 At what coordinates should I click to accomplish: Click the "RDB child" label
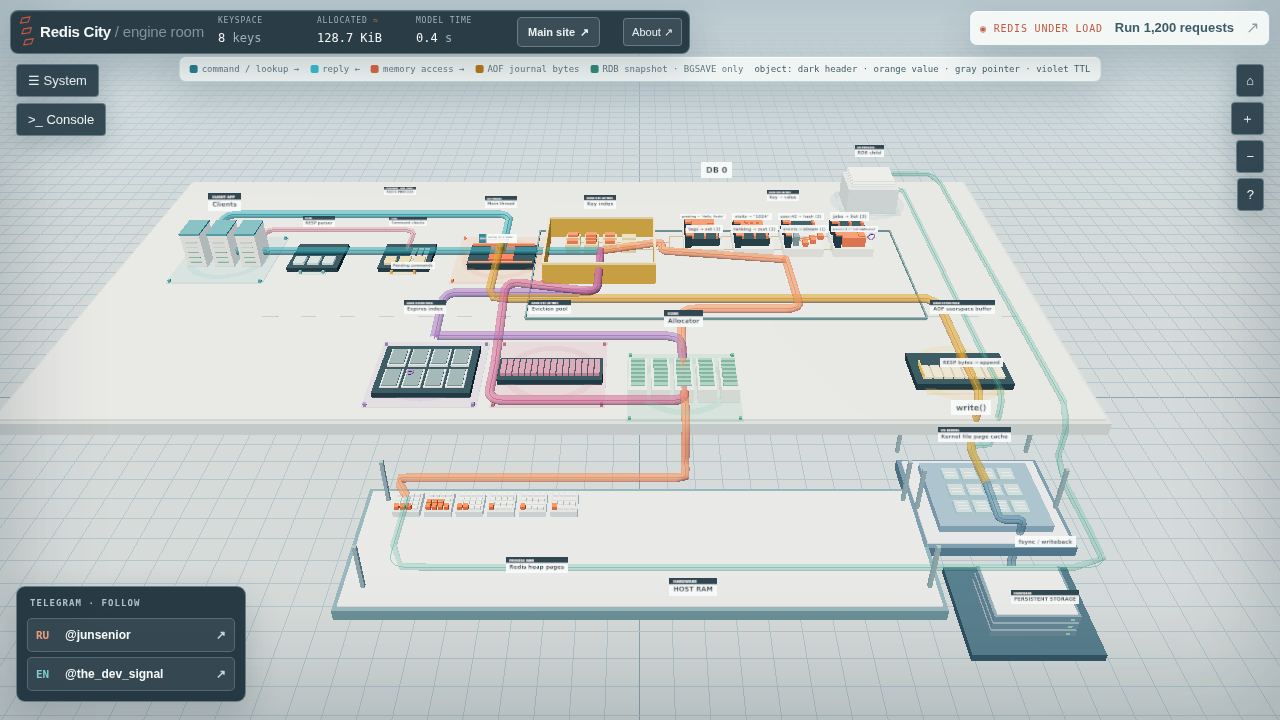click(869, 153)
